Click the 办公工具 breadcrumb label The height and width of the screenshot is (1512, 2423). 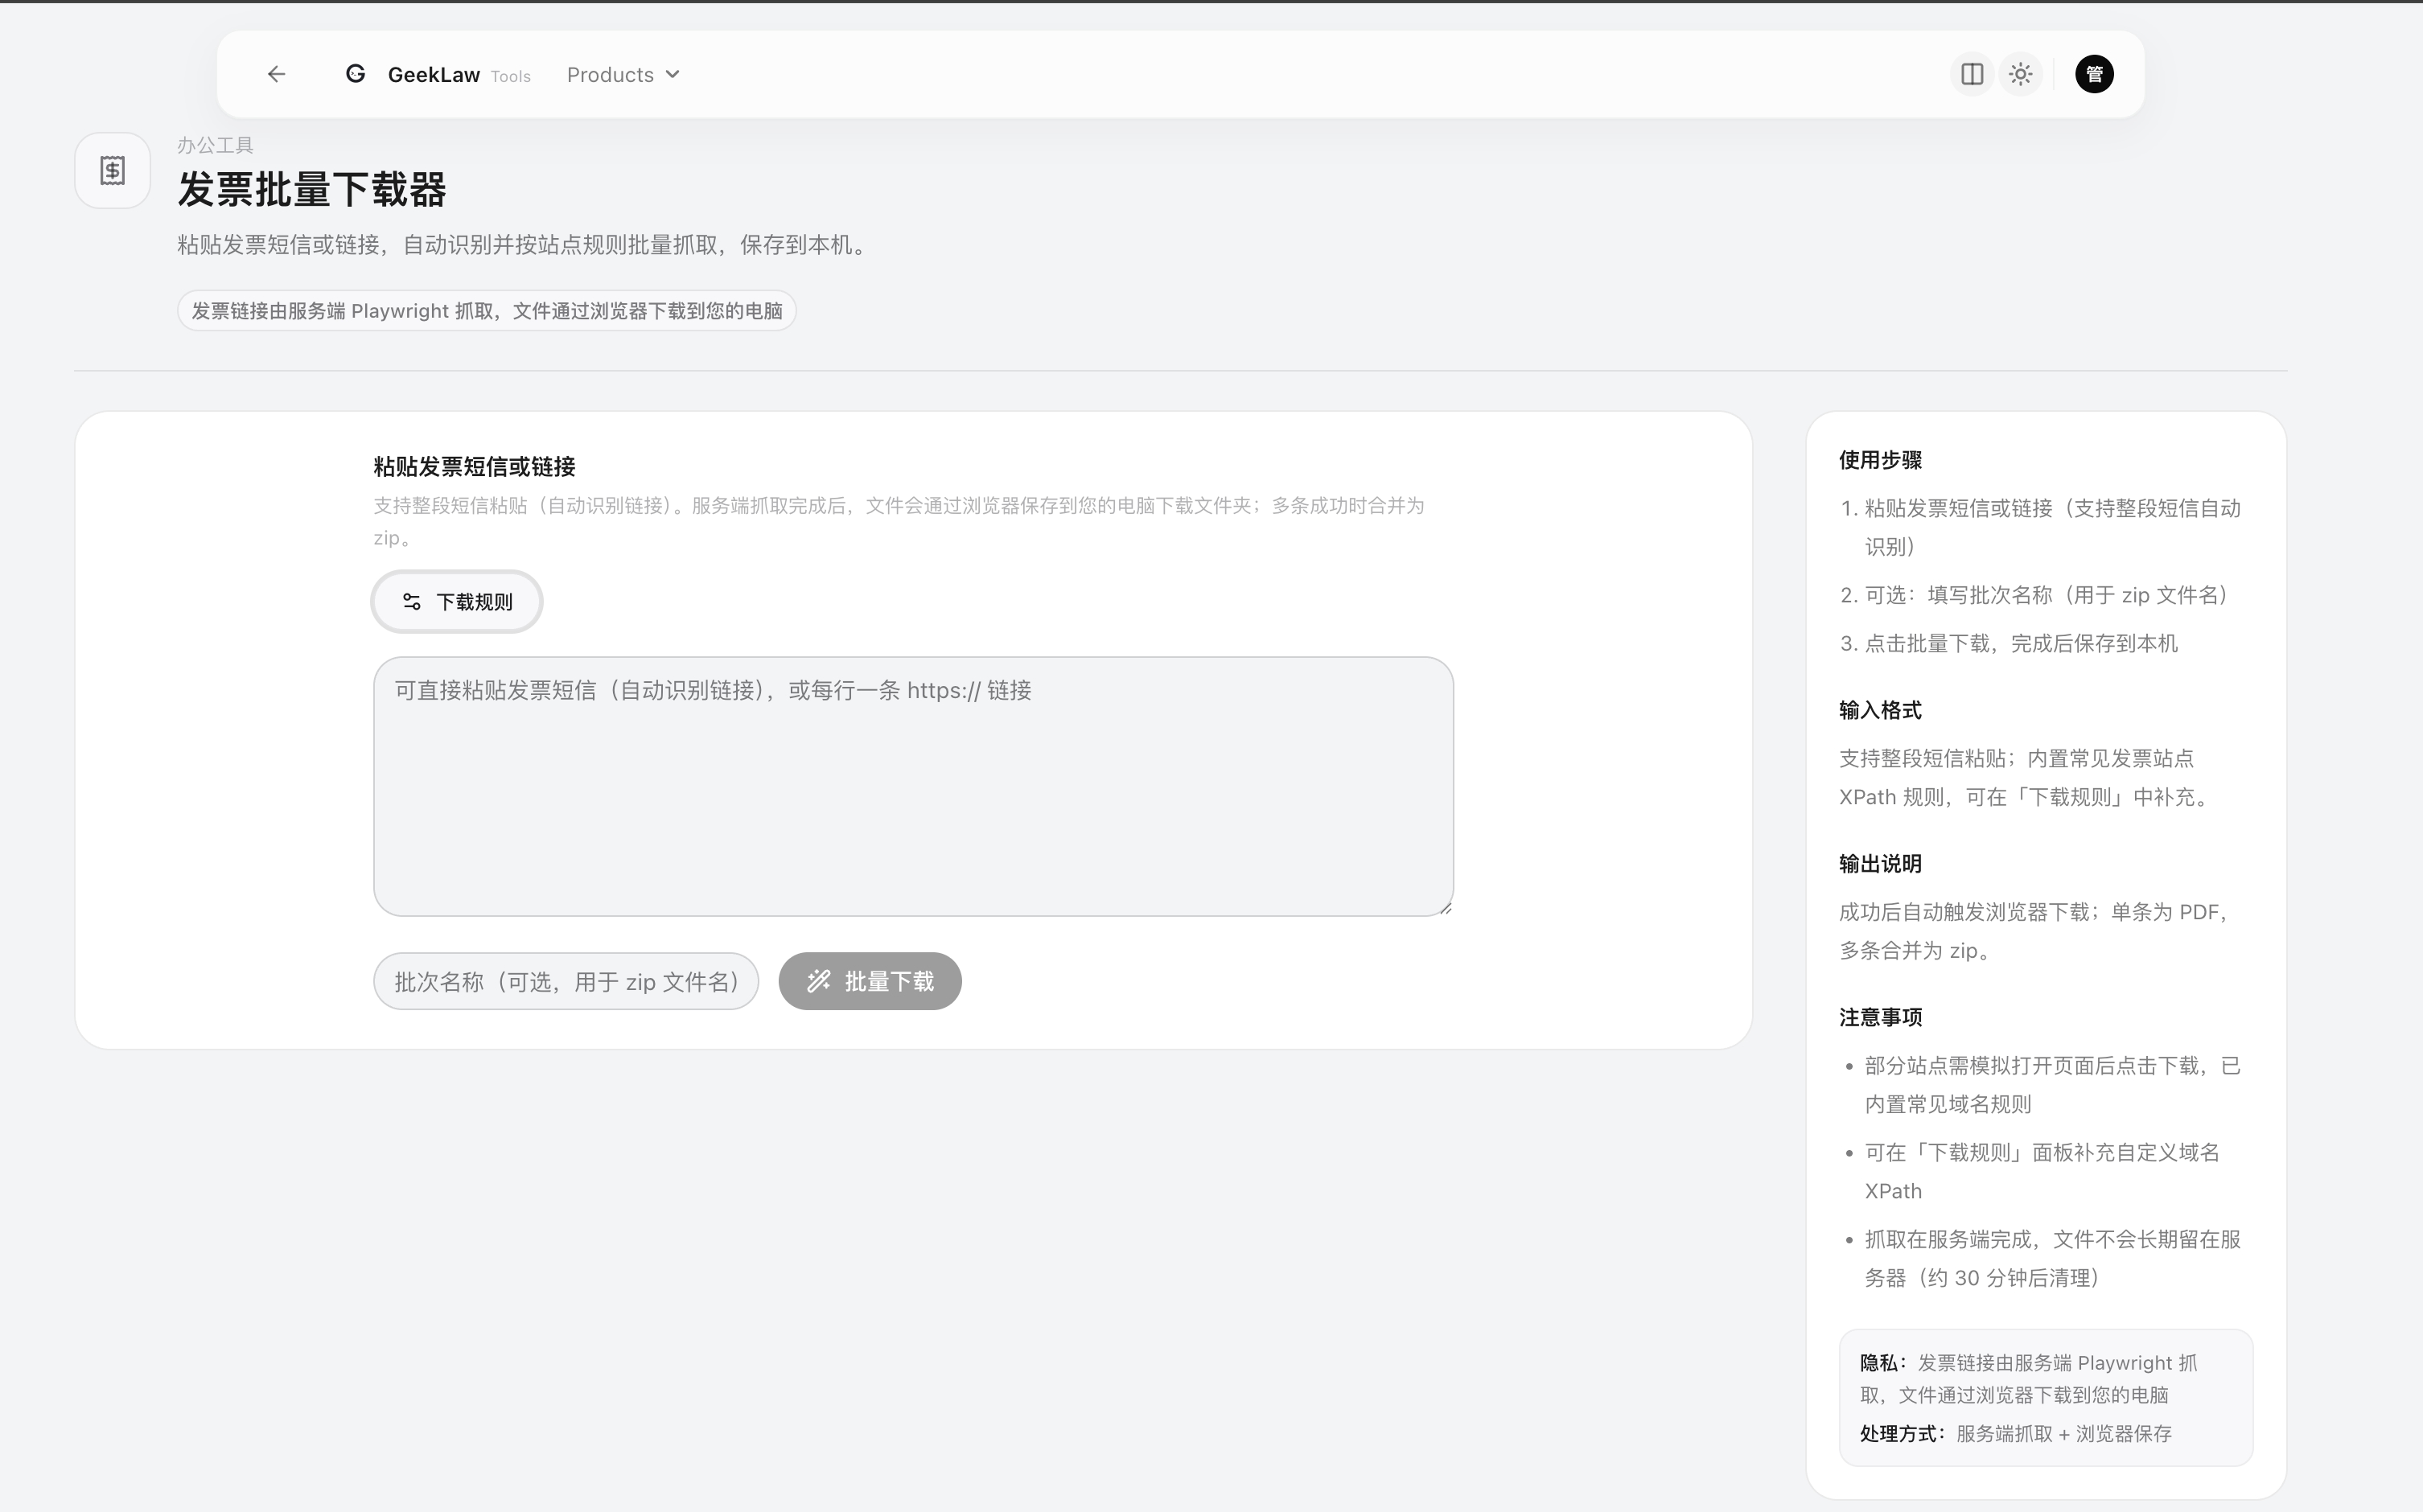215,146
